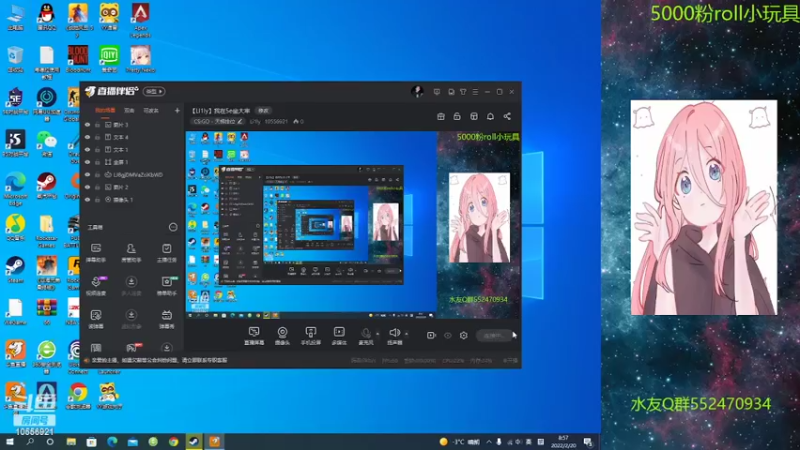Open the Windows Start button

pos(9,442)
